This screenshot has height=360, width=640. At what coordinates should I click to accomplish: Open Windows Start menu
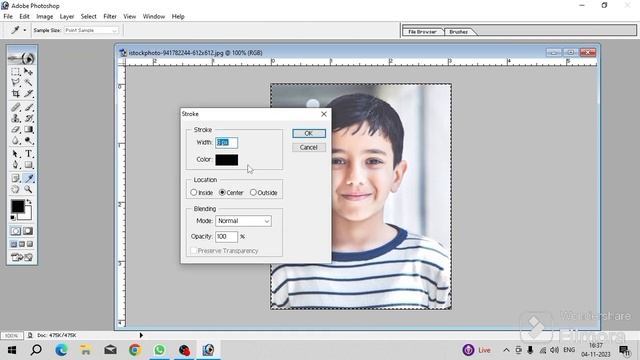coord(12,350)
